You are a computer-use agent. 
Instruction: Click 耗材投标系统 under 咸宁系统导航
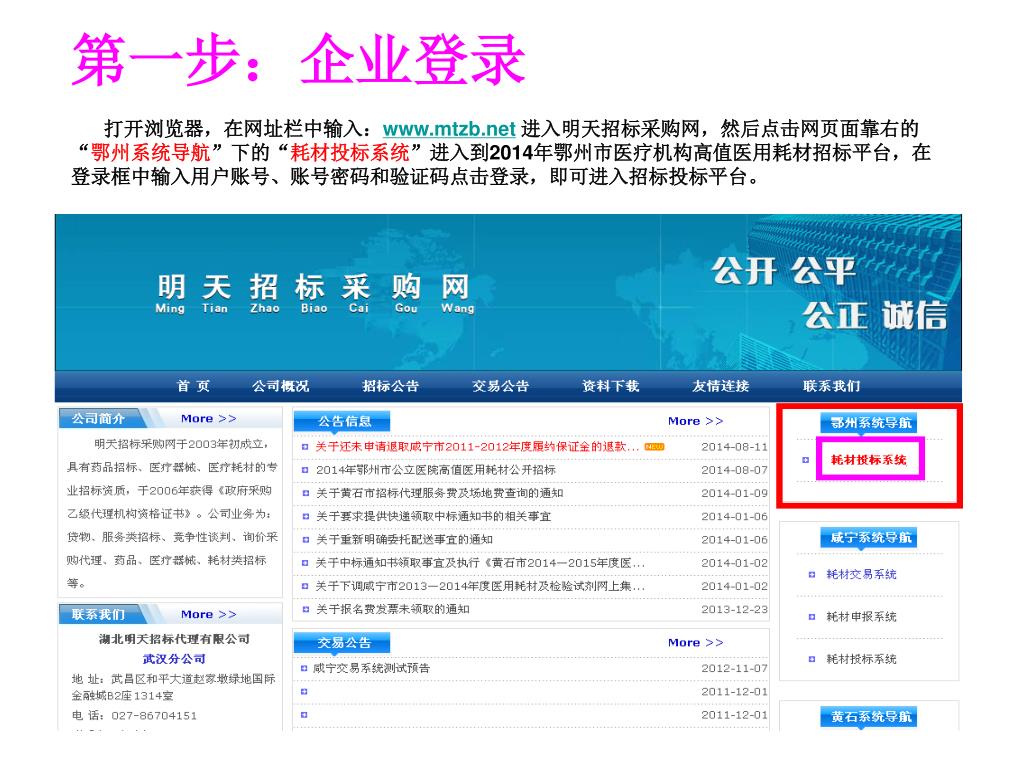861,659
